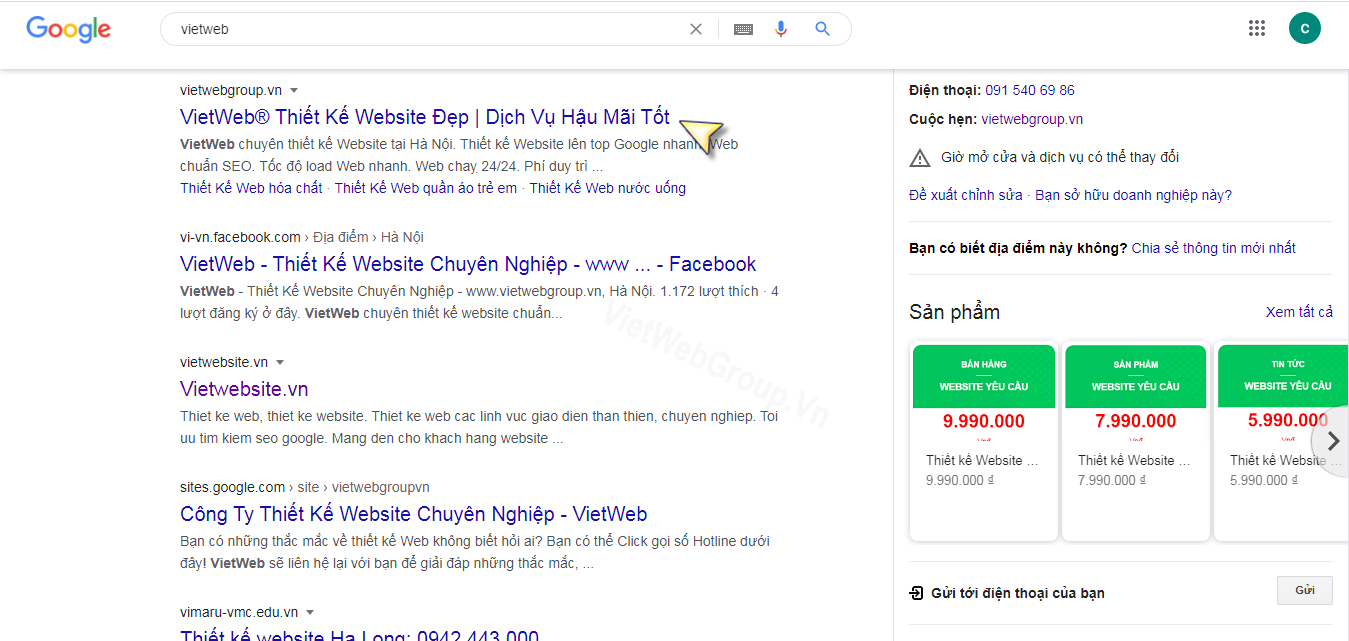
Task: Expand dropdown arrow beside vietwebsite.vn
Action: 280,363
